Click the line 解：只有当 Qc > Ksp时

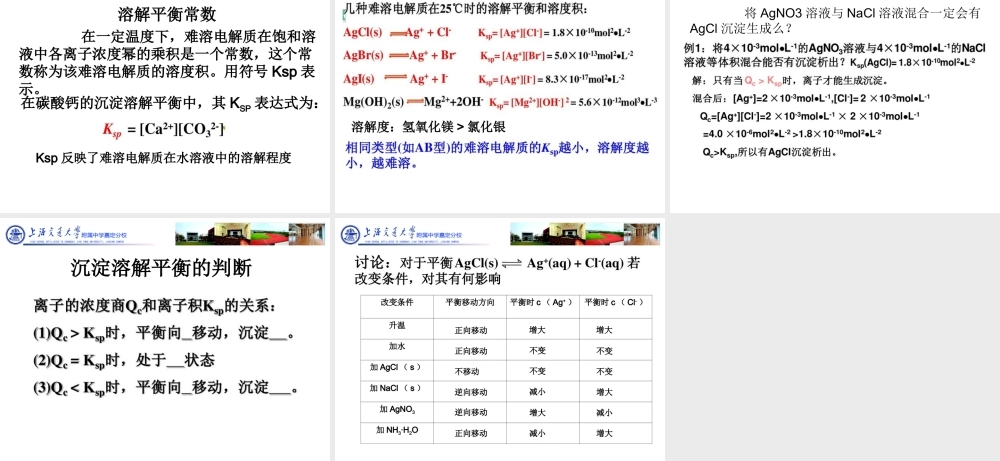[790, 81]
